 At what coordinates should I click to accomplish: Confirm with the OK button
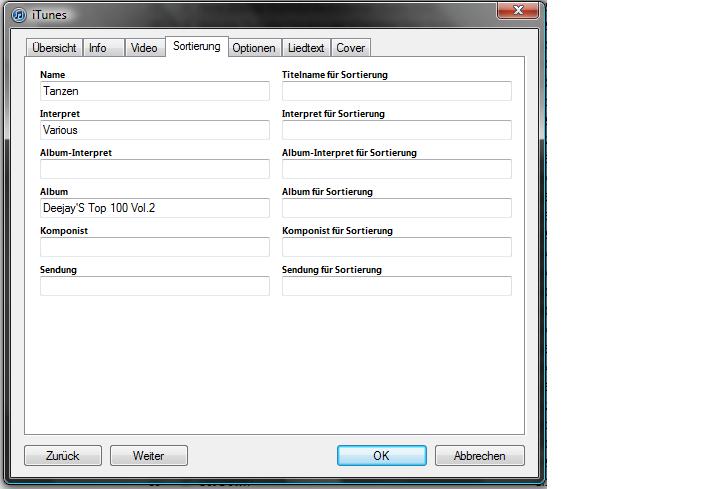(x=382, y=455)
